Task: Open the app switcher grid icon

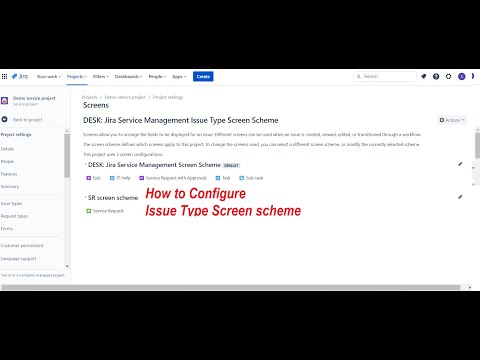Action: point(4,76)
